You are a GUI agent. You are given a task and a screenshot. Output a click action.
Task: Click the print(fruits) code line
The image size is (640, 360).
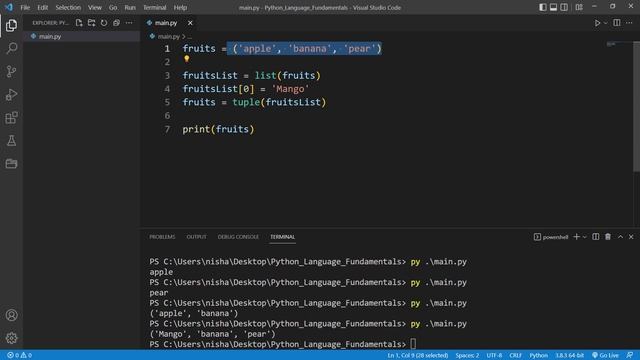pyautogui.click(x=218, y=129)
